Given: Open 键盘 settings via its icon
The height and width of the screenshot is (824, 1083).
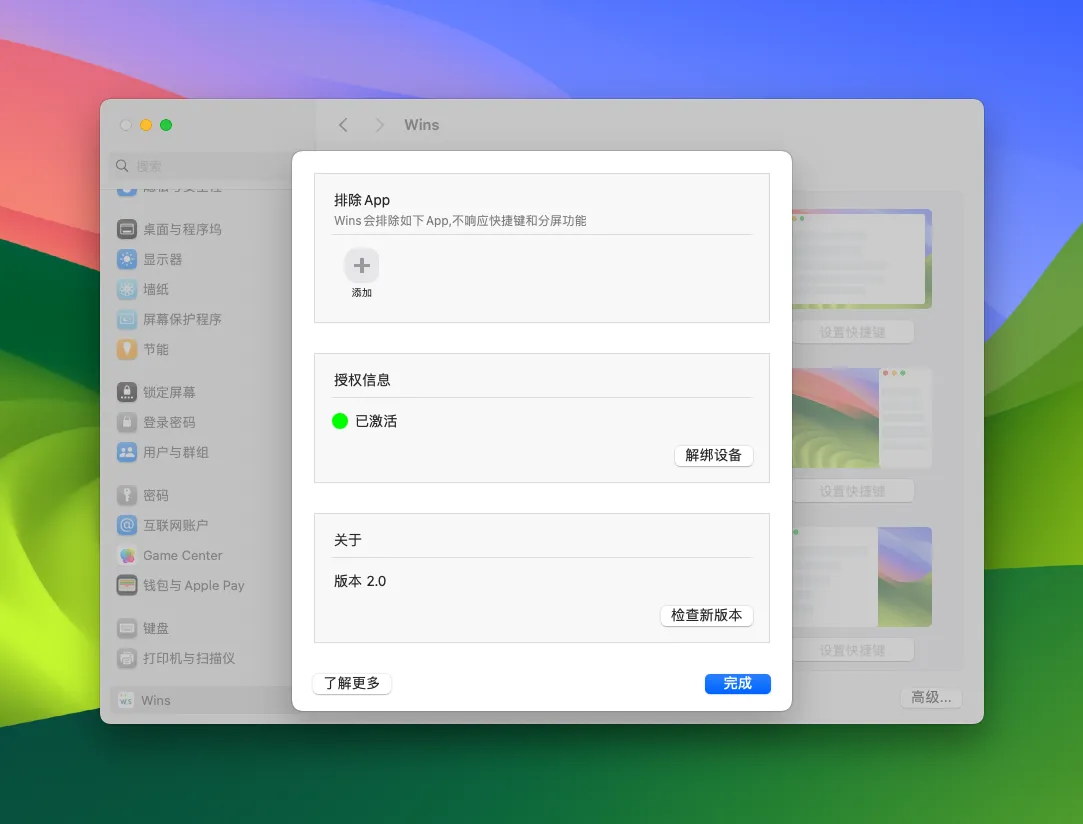Looking at the screenshot, I should tap(127, 628).
